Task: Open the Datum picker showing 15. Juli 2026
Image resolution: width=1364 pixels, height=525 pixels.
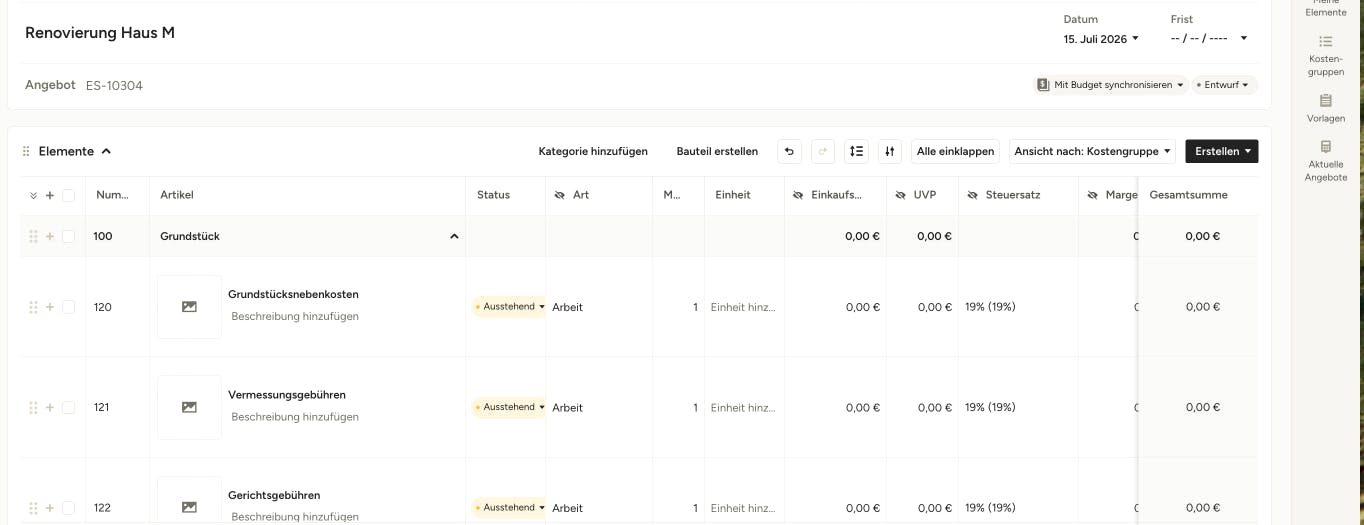Action: pos(1101,39)
